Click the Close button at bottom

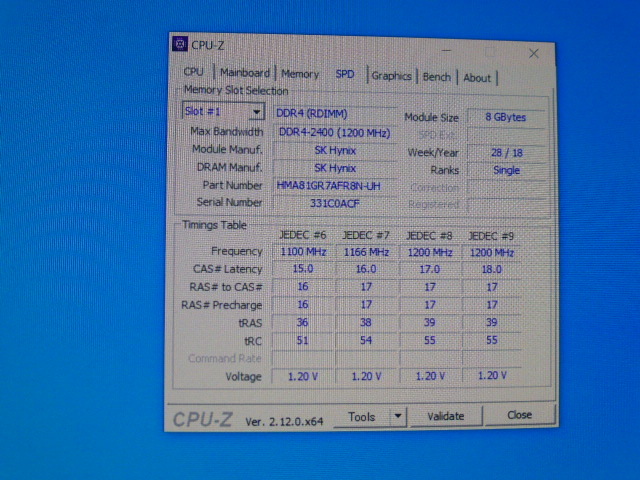pos(519,415)
